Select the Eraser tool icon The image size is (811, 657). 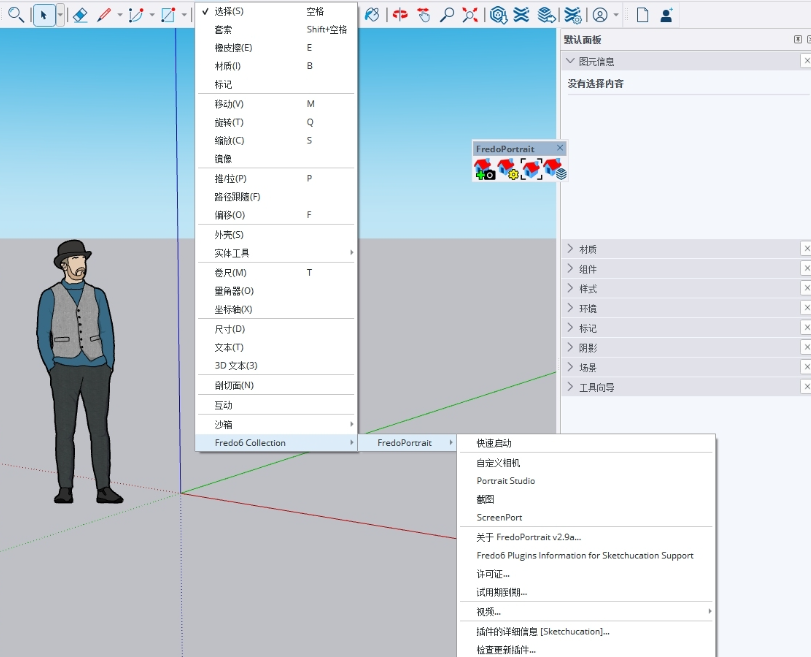[80, 15]
